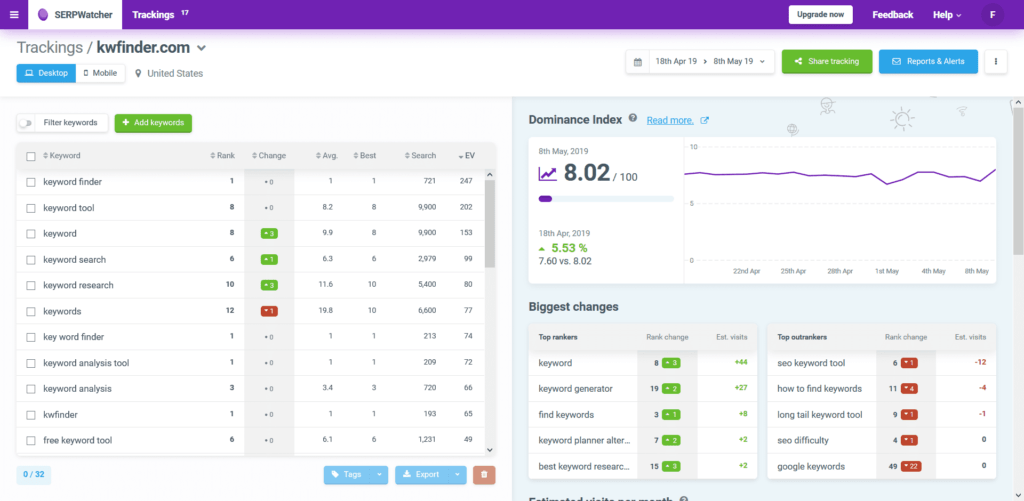Image resolution: width=1024 pixels, height=501 pixels.
Task: Click the SERPWatcher logo
Action: coord(74,15)
